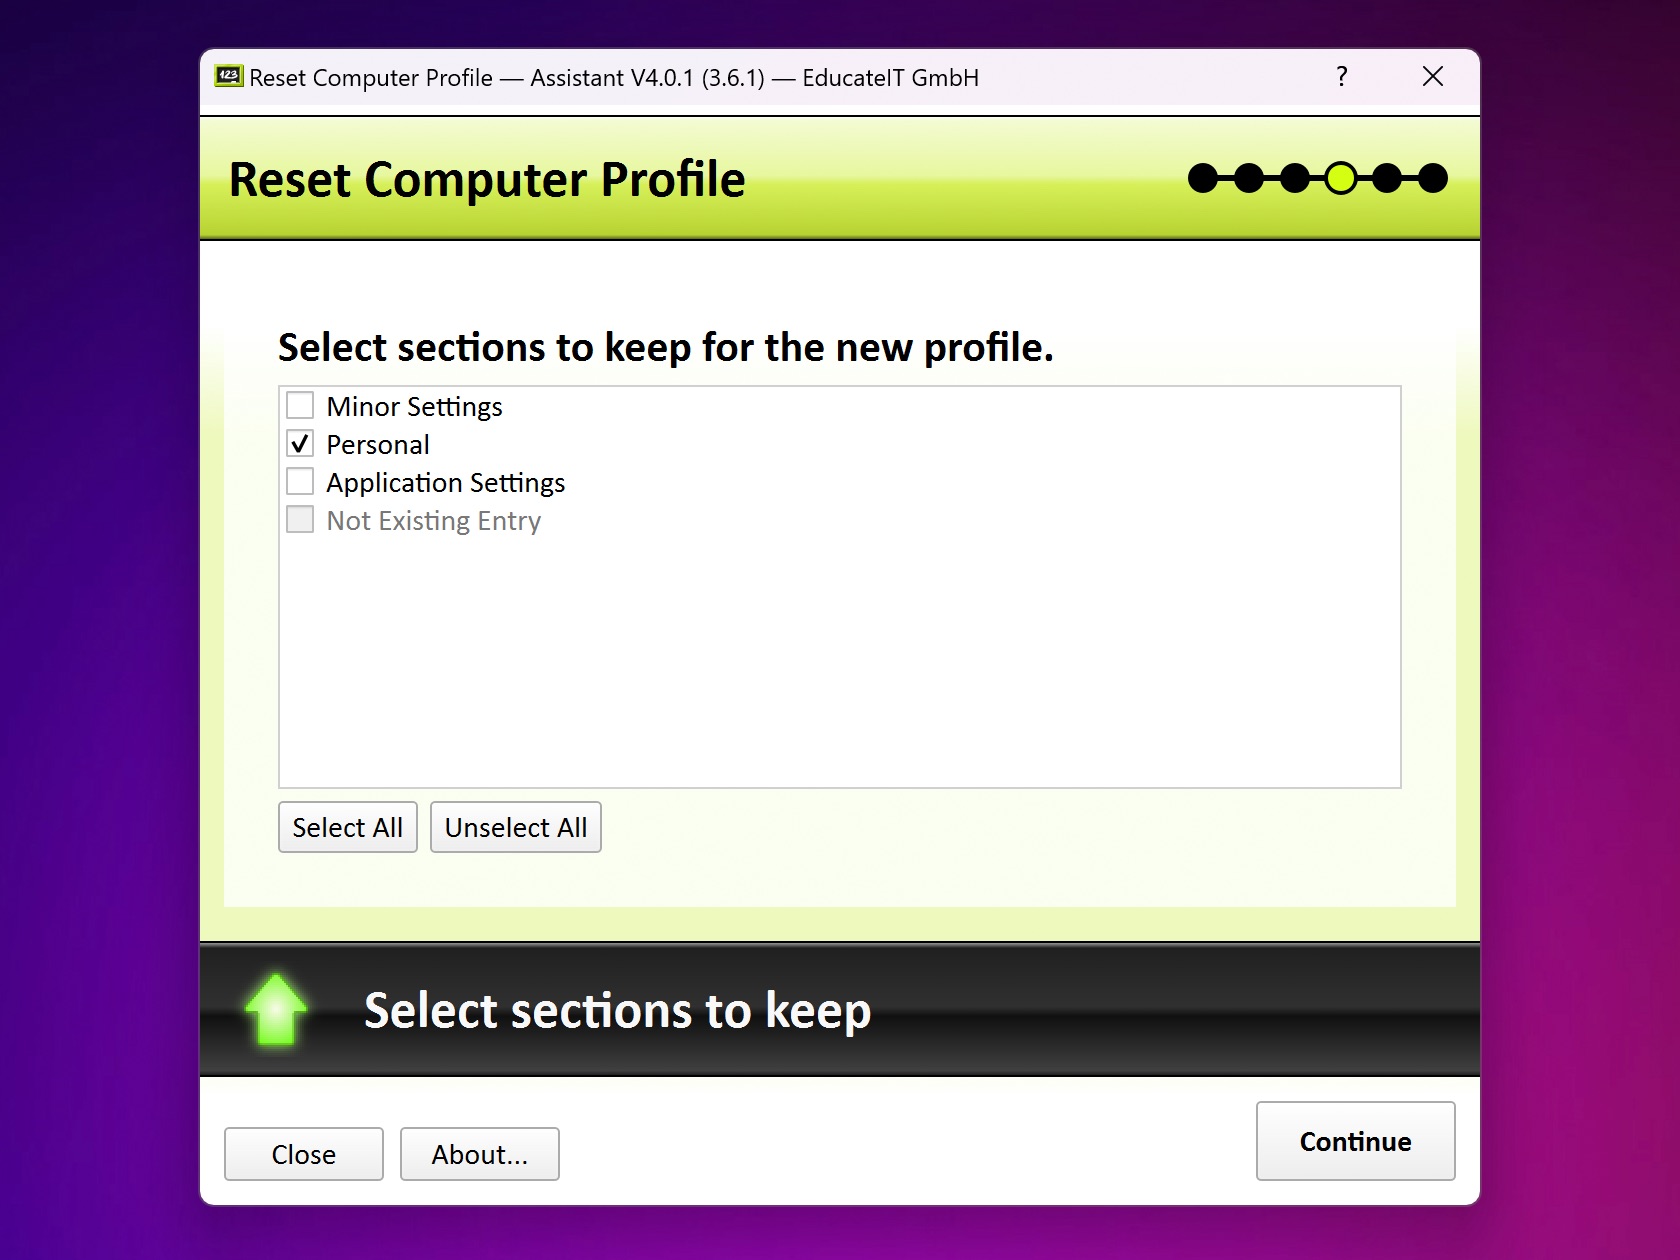Open the Help question mark icon
Screen dimensions: 1680x1260
click(x=1341, y=77)
